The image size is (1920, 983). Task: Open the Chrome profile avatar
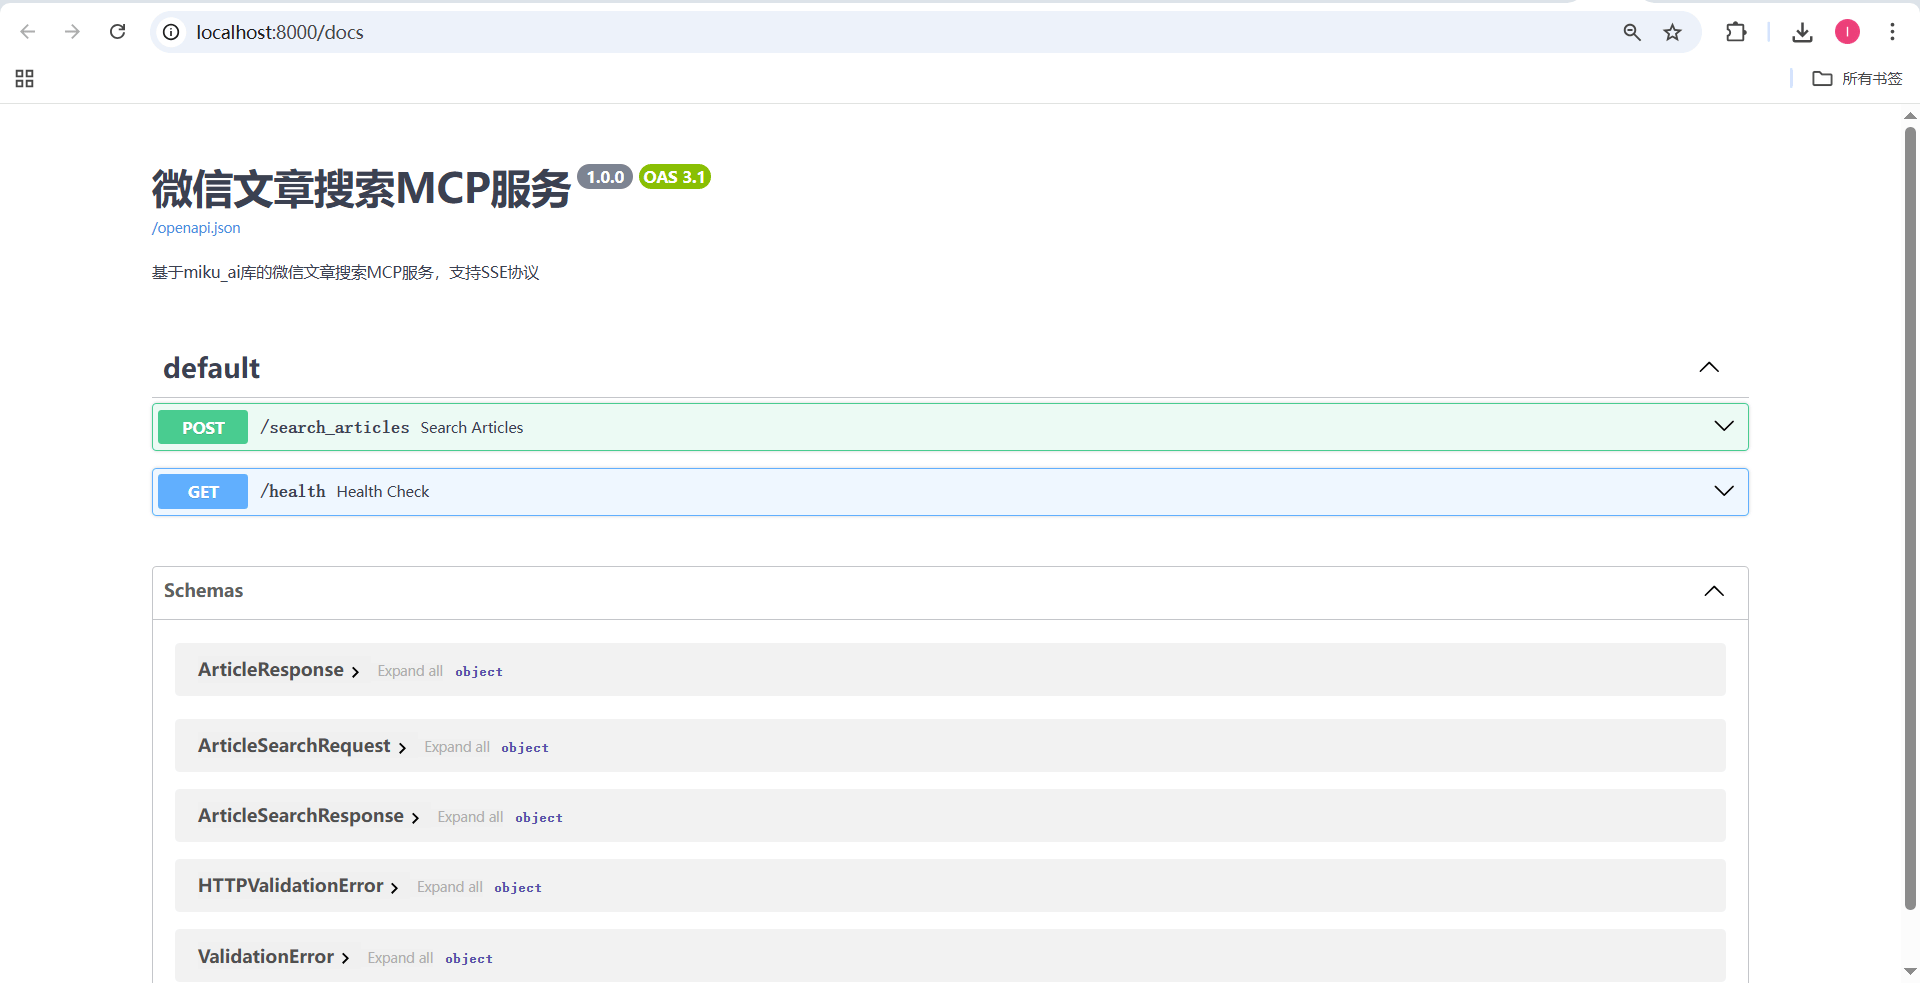(x=1847, y=32)
